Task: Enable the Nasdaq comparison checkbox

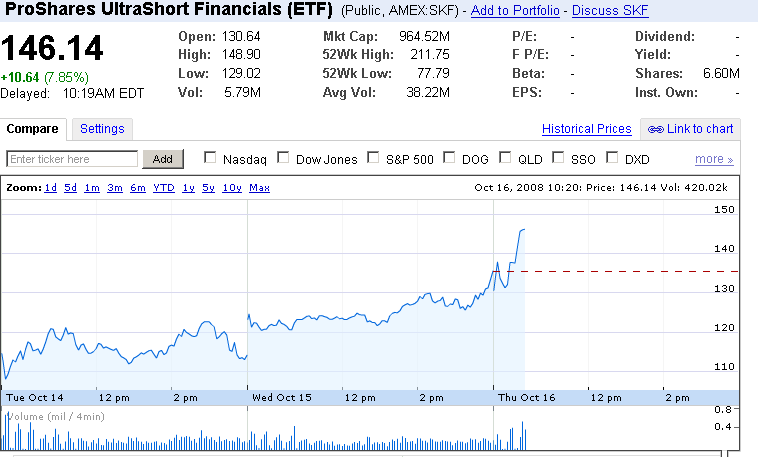Action: click(x=210, y=158)
